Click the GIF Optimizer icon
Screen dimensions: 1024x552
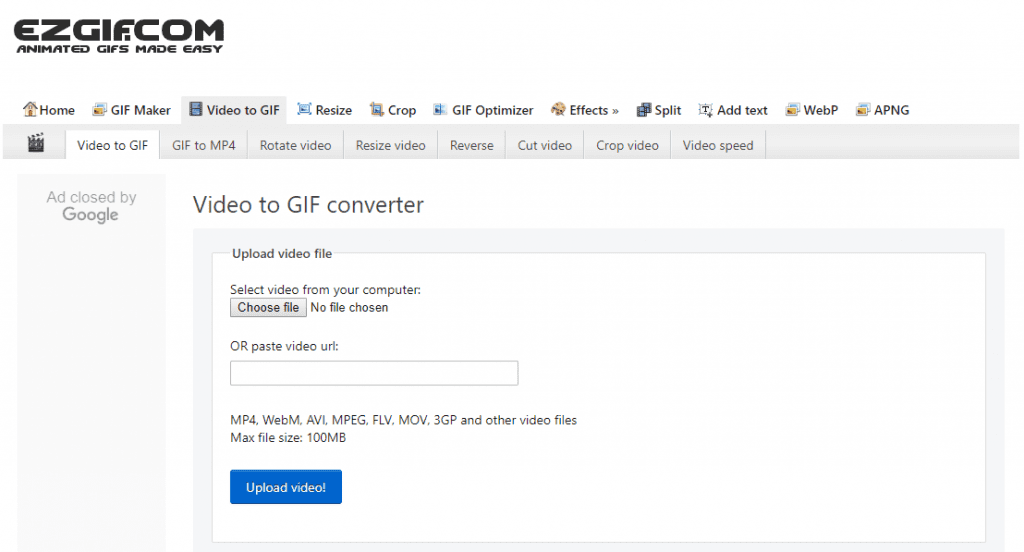click(x=440, y=110)
